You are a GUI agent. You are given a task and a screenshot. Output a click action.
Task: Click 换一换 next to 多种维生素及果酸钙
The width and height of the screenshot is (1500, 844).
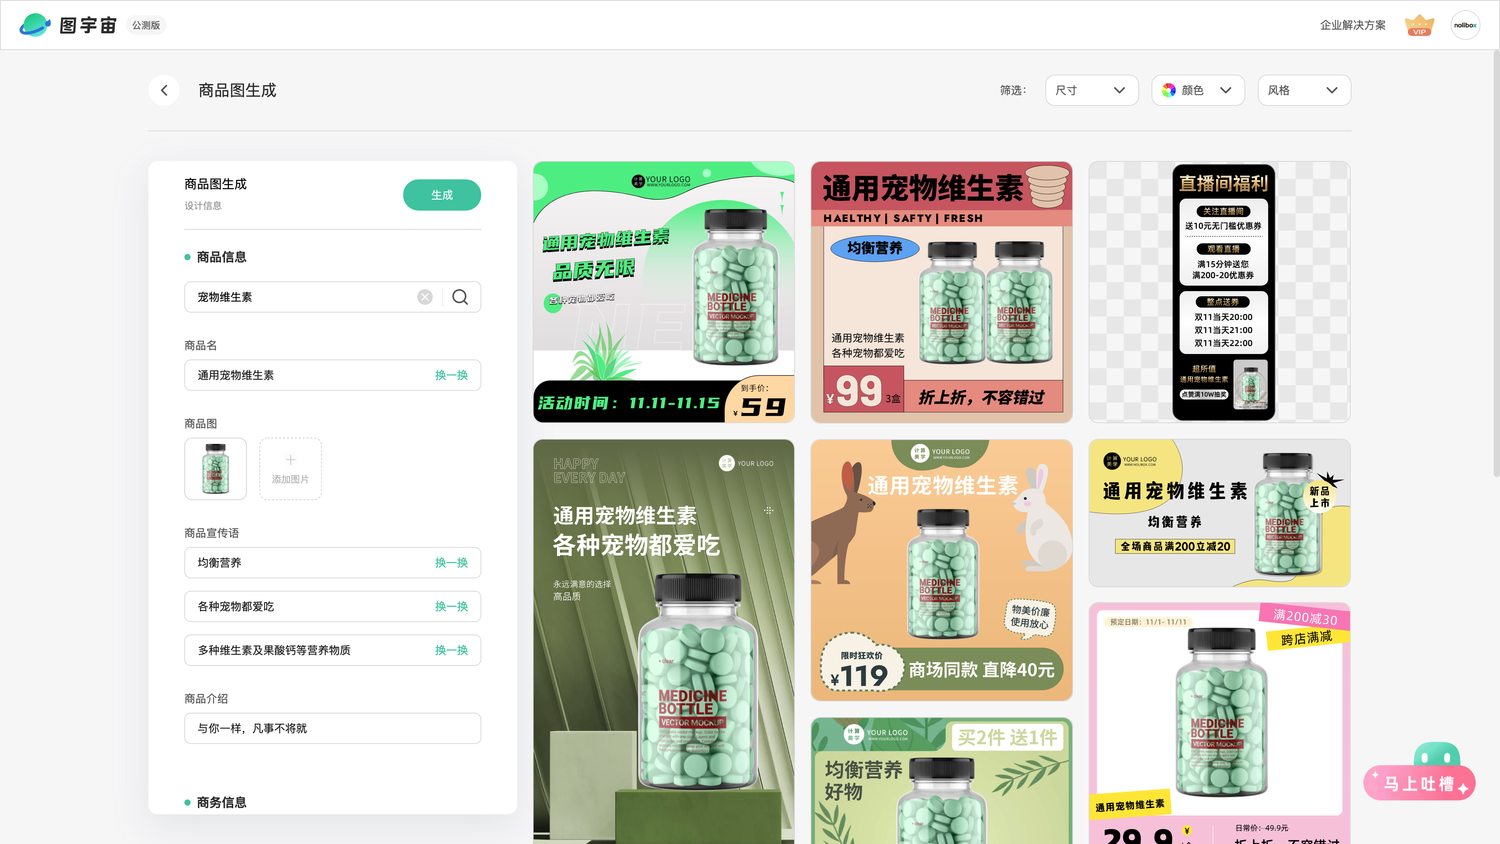(x=451, y=650)
